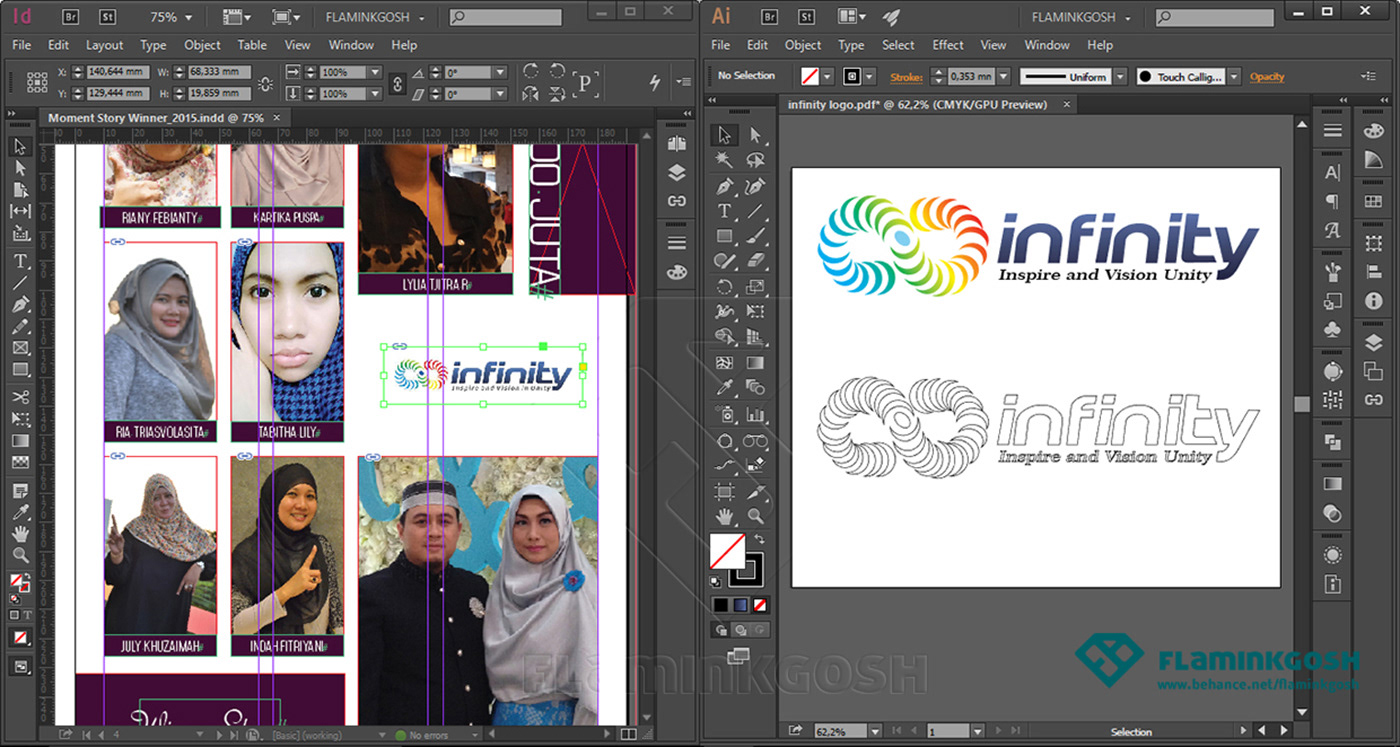Open InDesign's Table menu
This screenshot has width=1400, height=747.
click(252, 45)
